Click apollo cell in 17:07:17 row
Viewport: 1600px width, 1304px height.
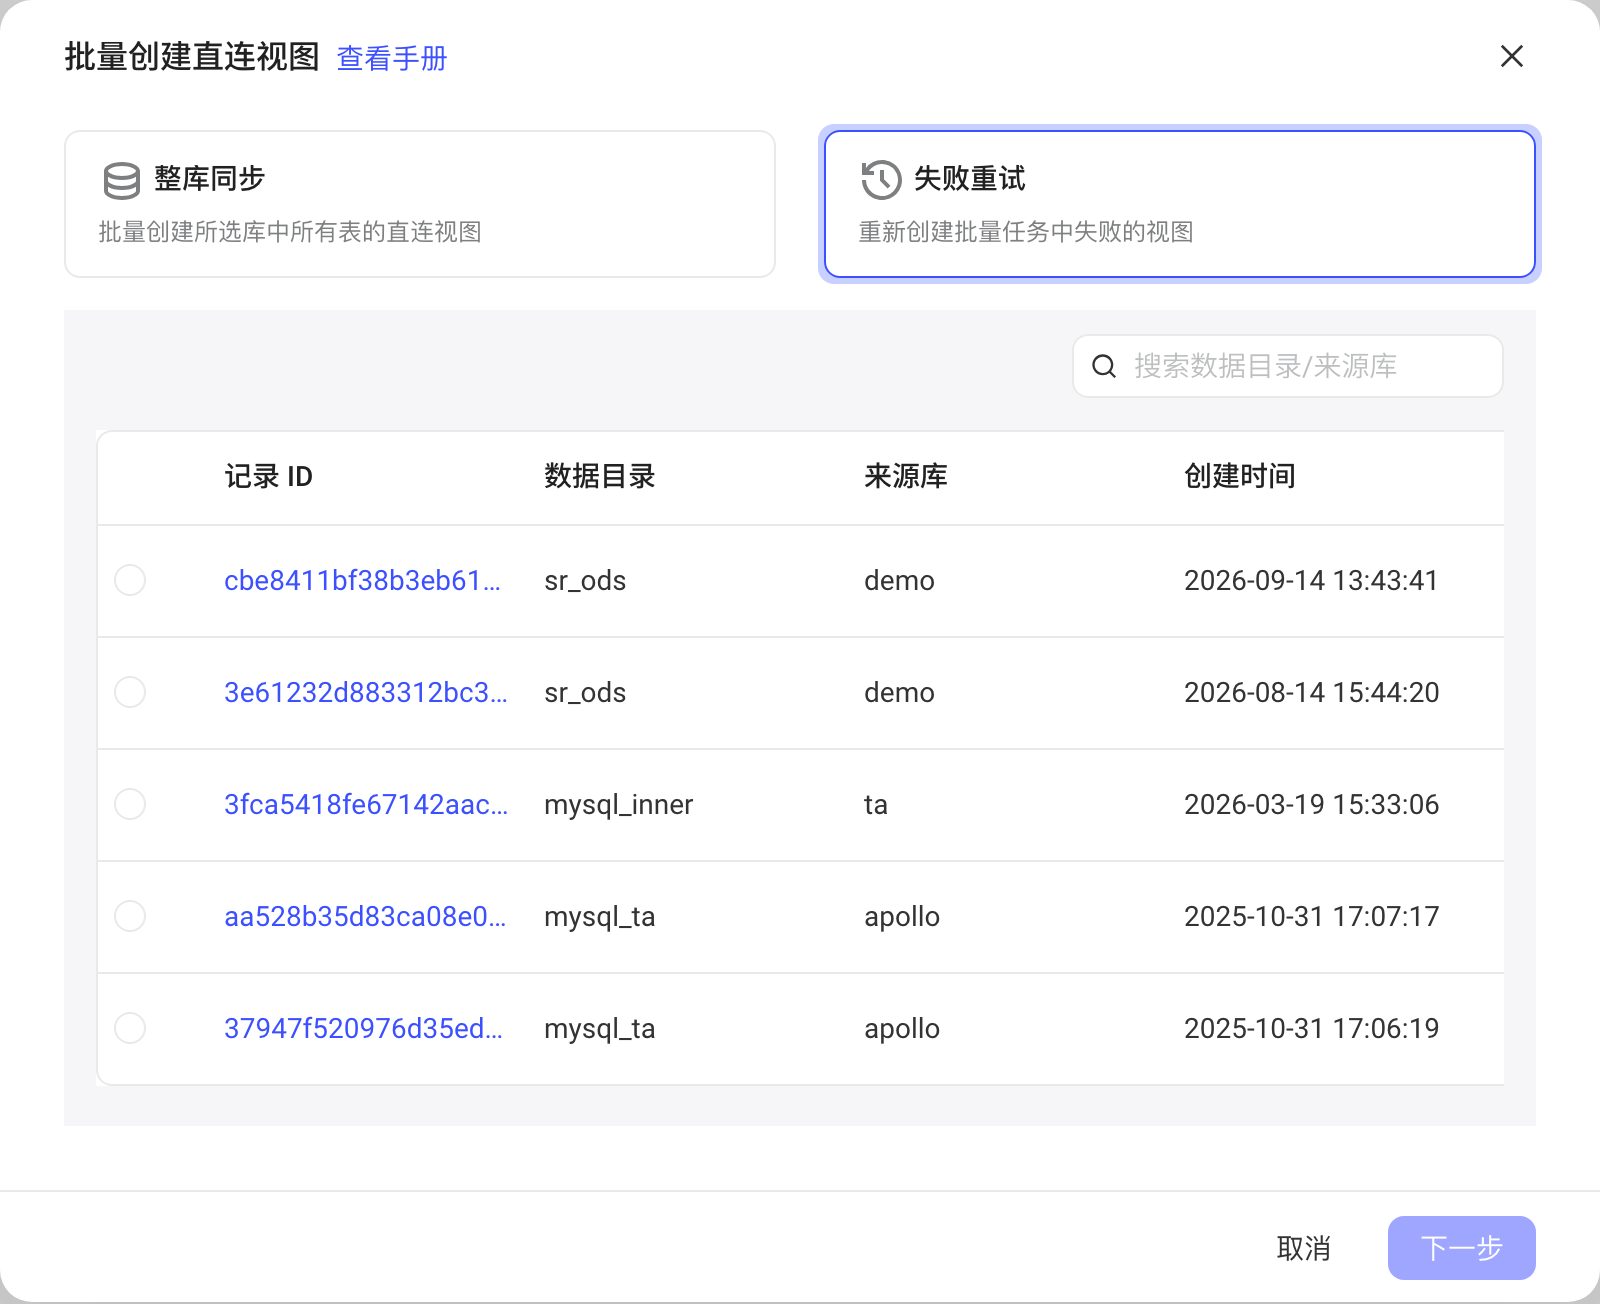(902, 916)
